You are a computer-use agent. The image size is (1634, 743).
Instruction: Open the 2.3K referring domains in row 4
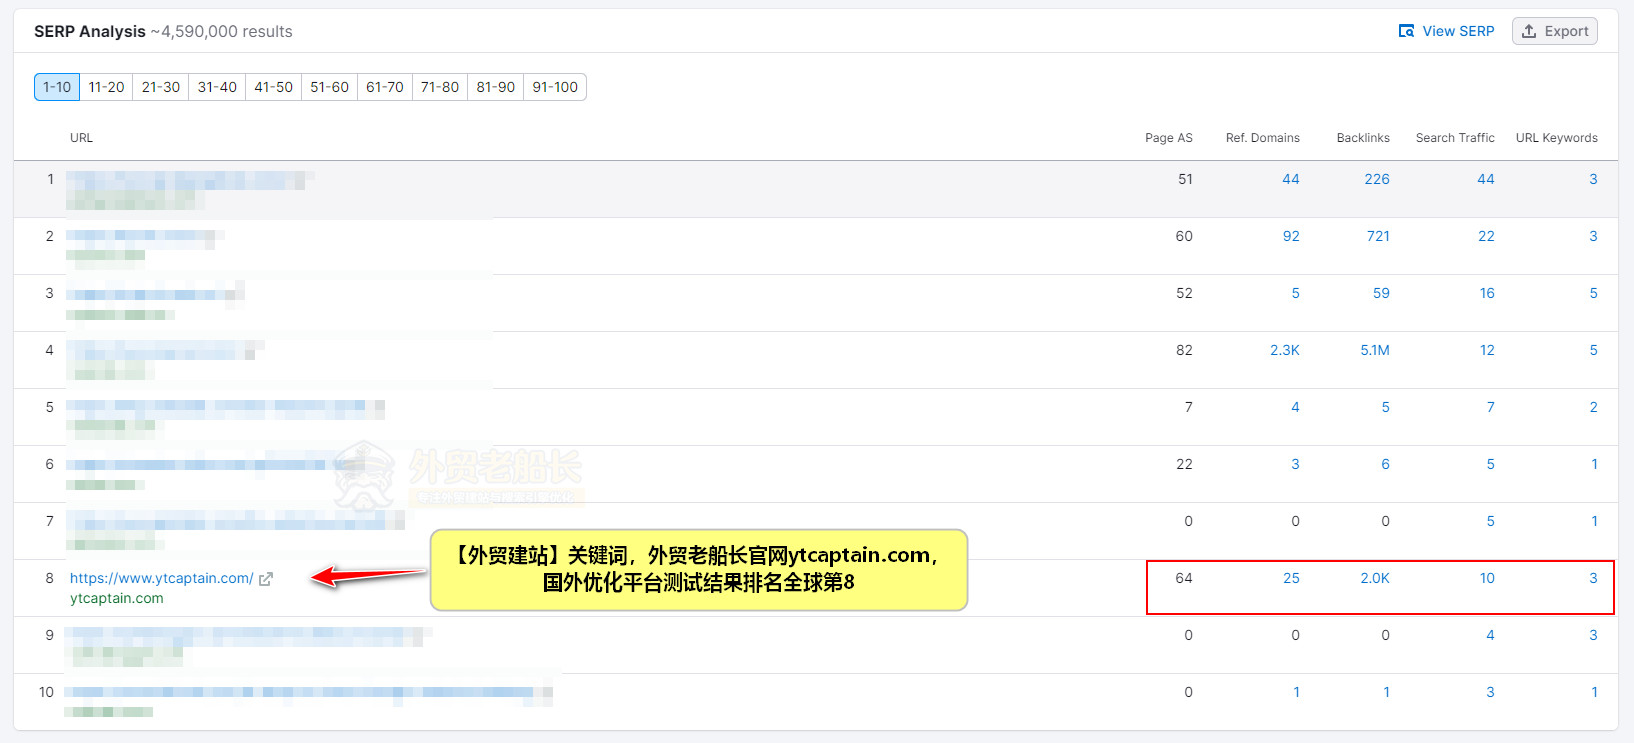1285,350
